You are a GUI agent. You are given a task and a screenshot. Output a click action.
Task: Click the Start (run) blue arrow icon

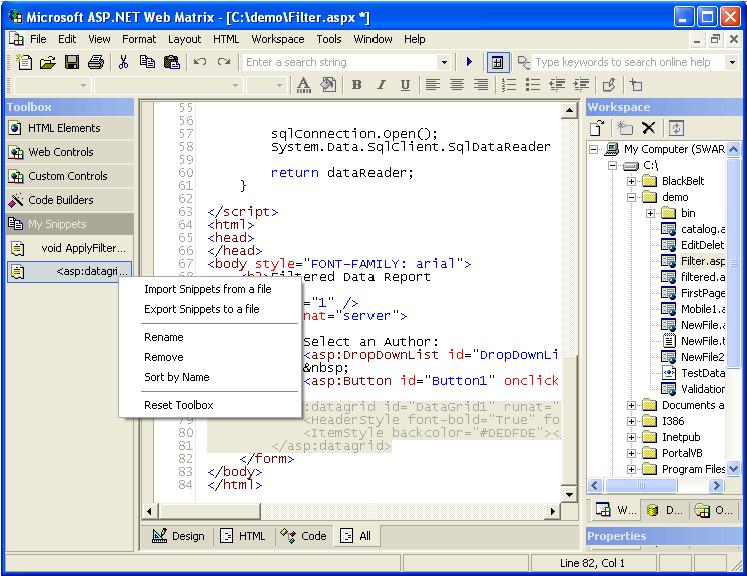(x=469, y=62)
